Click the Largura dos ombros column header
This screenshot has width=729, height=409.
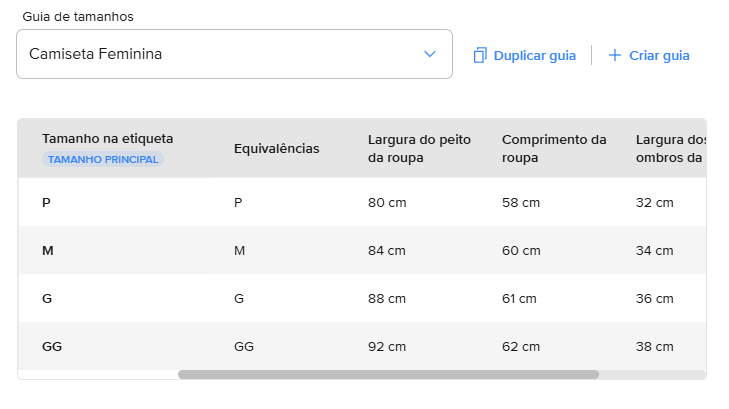(669, 148)
